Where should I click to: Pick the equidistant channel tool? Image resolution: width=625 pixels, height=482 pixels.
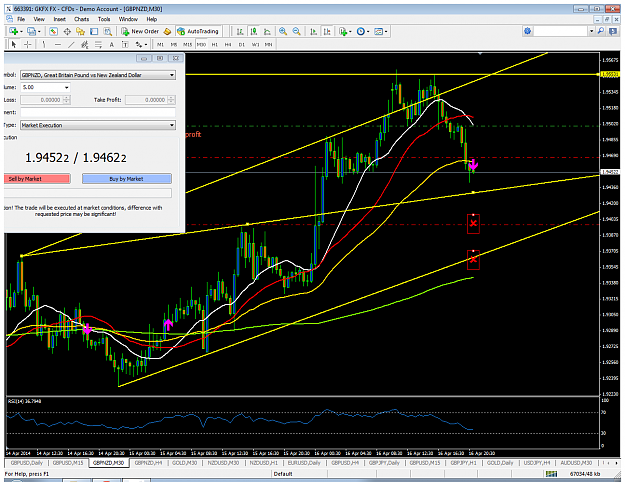coord(85,45)
